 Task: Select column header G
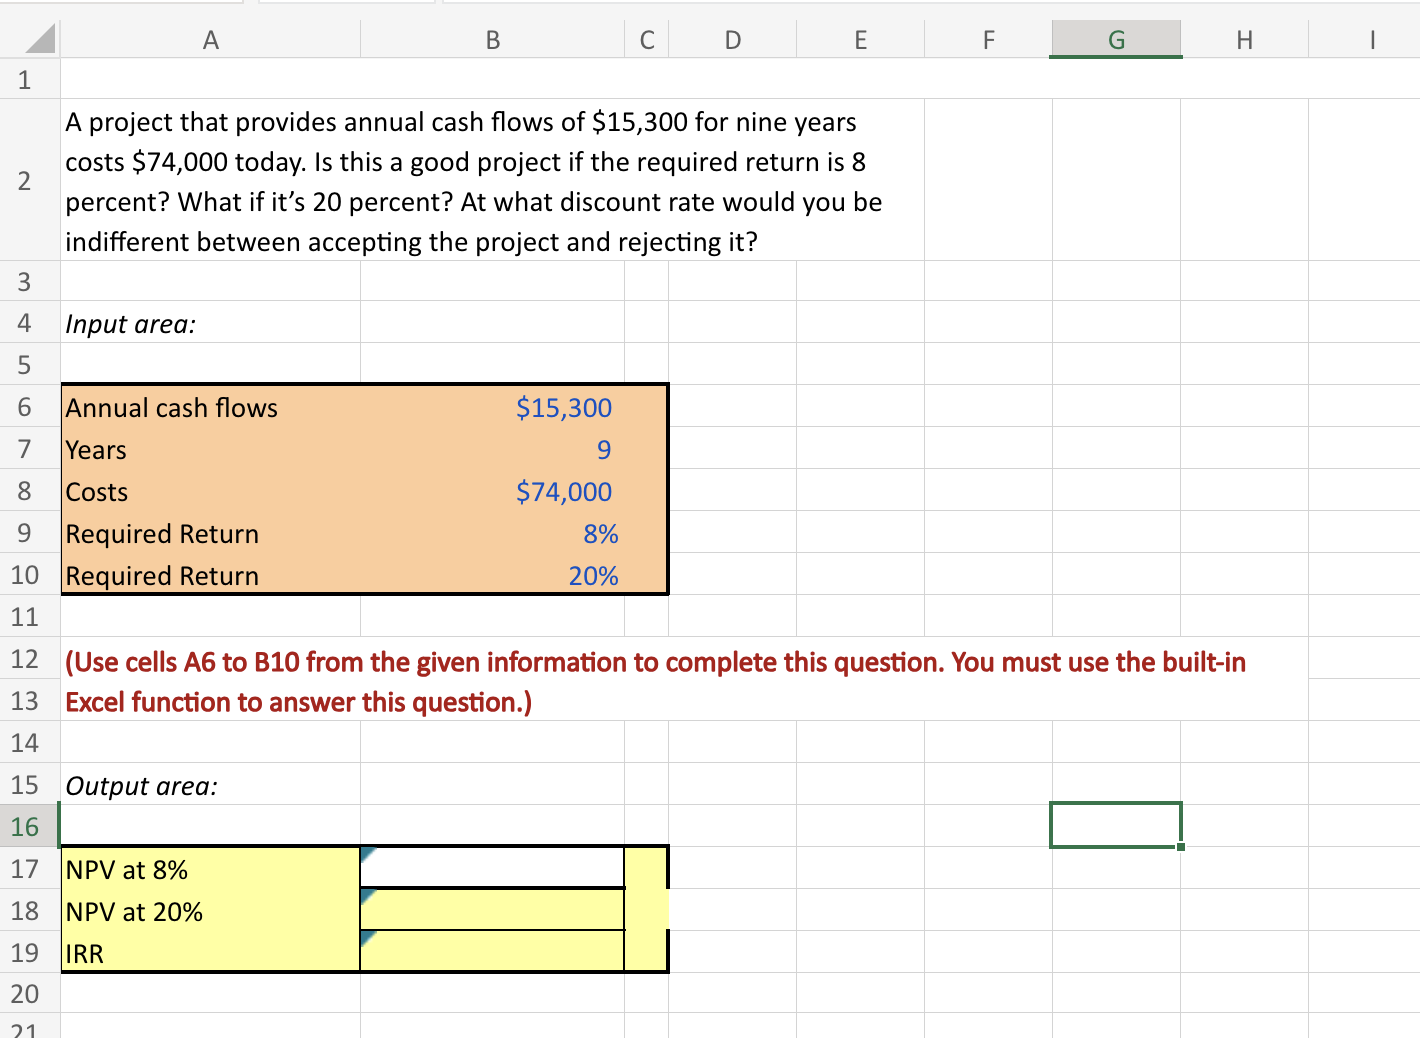[x=1115, y=40]
